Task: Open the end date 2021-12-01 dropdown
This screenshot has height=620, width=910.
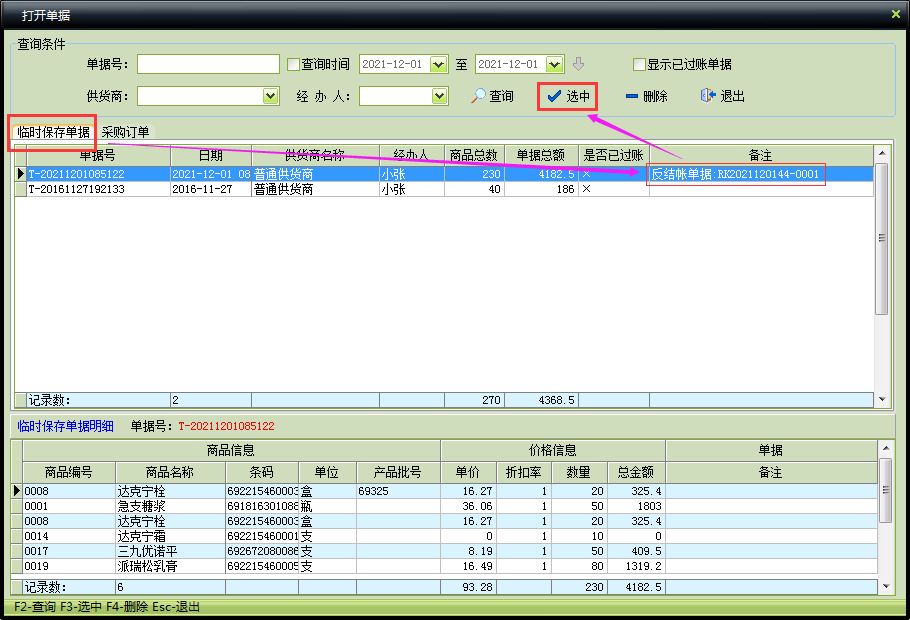Action: click(x=555, y=64)
